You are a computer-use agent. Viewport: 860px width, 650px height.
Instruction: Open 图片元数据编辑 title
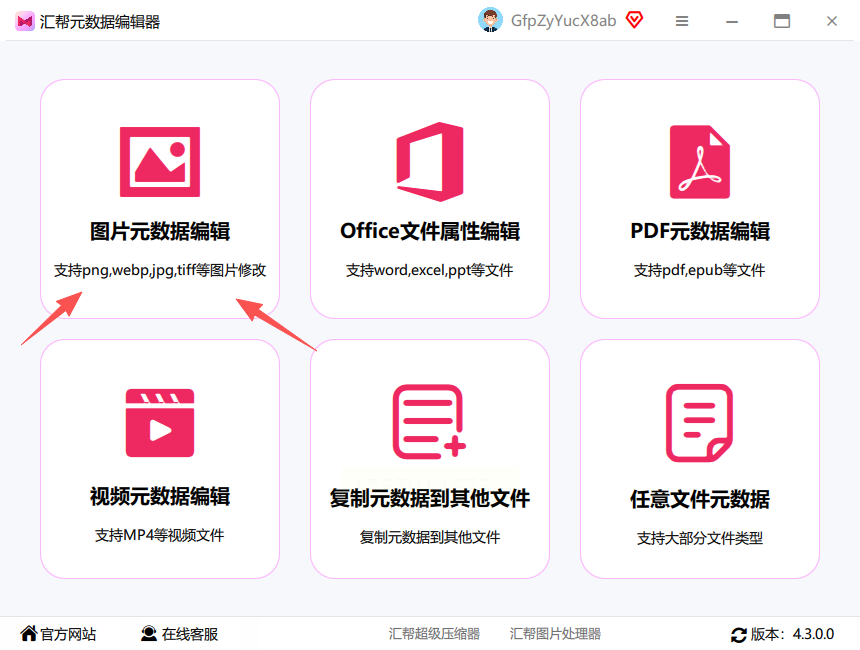click(x=160, y=231)
